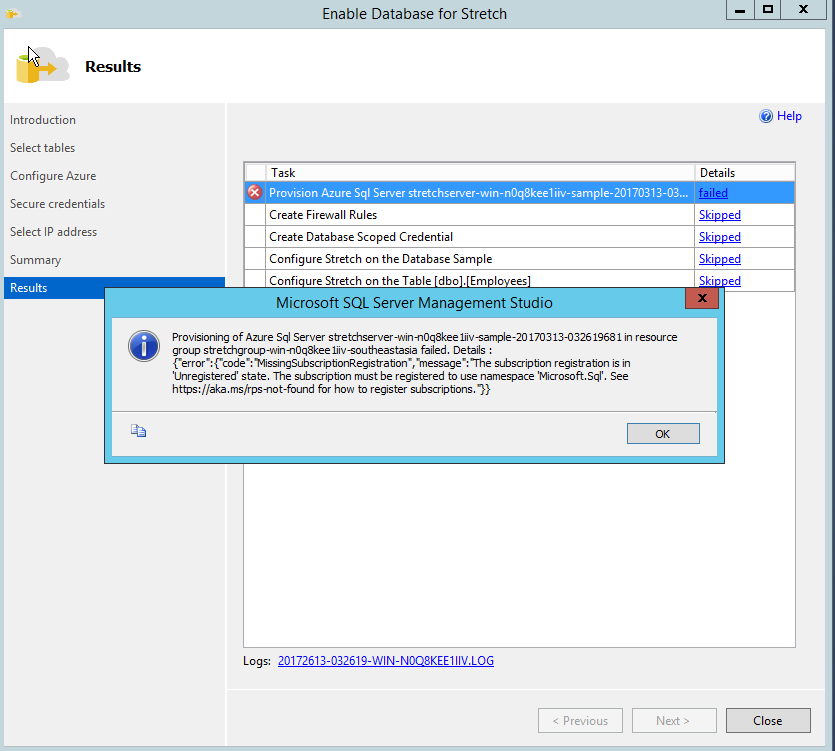Viewport: 835px width, 751px height.
Task: Close the Enable Database for Stretch window
Action: [x=804, y=10]
